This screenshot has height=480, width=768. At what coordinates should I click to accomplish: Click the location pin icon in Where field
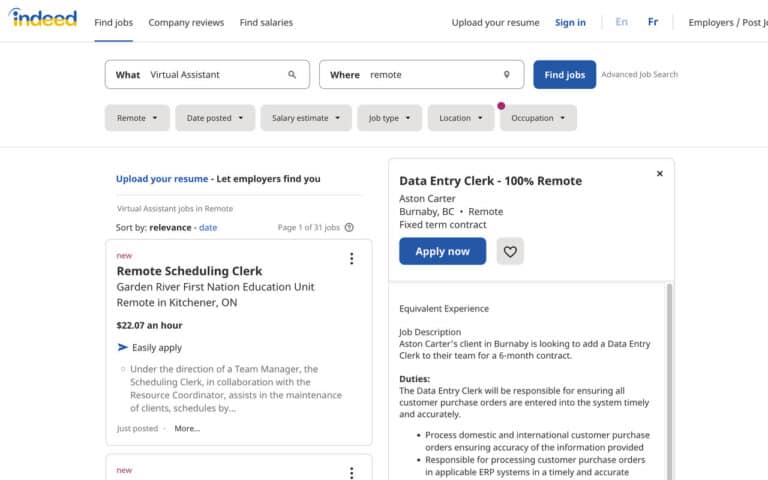(x=506, y=75)
